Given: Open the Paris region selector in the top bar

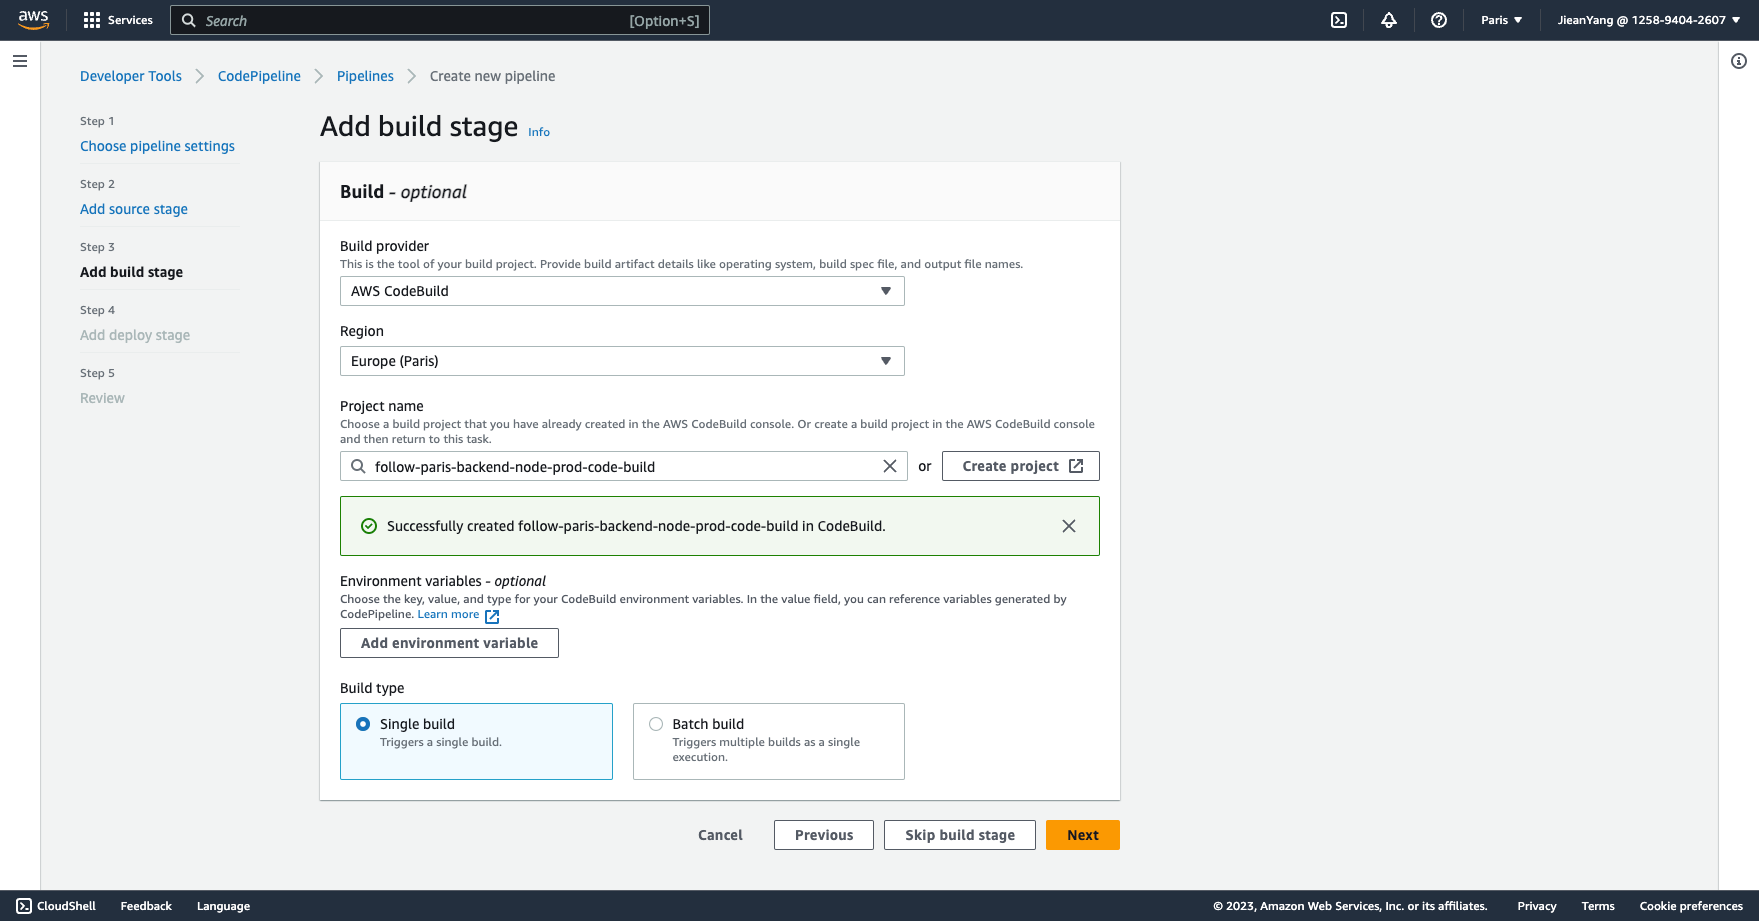Looking at the screenshot, I should (x=1501, y=20).
